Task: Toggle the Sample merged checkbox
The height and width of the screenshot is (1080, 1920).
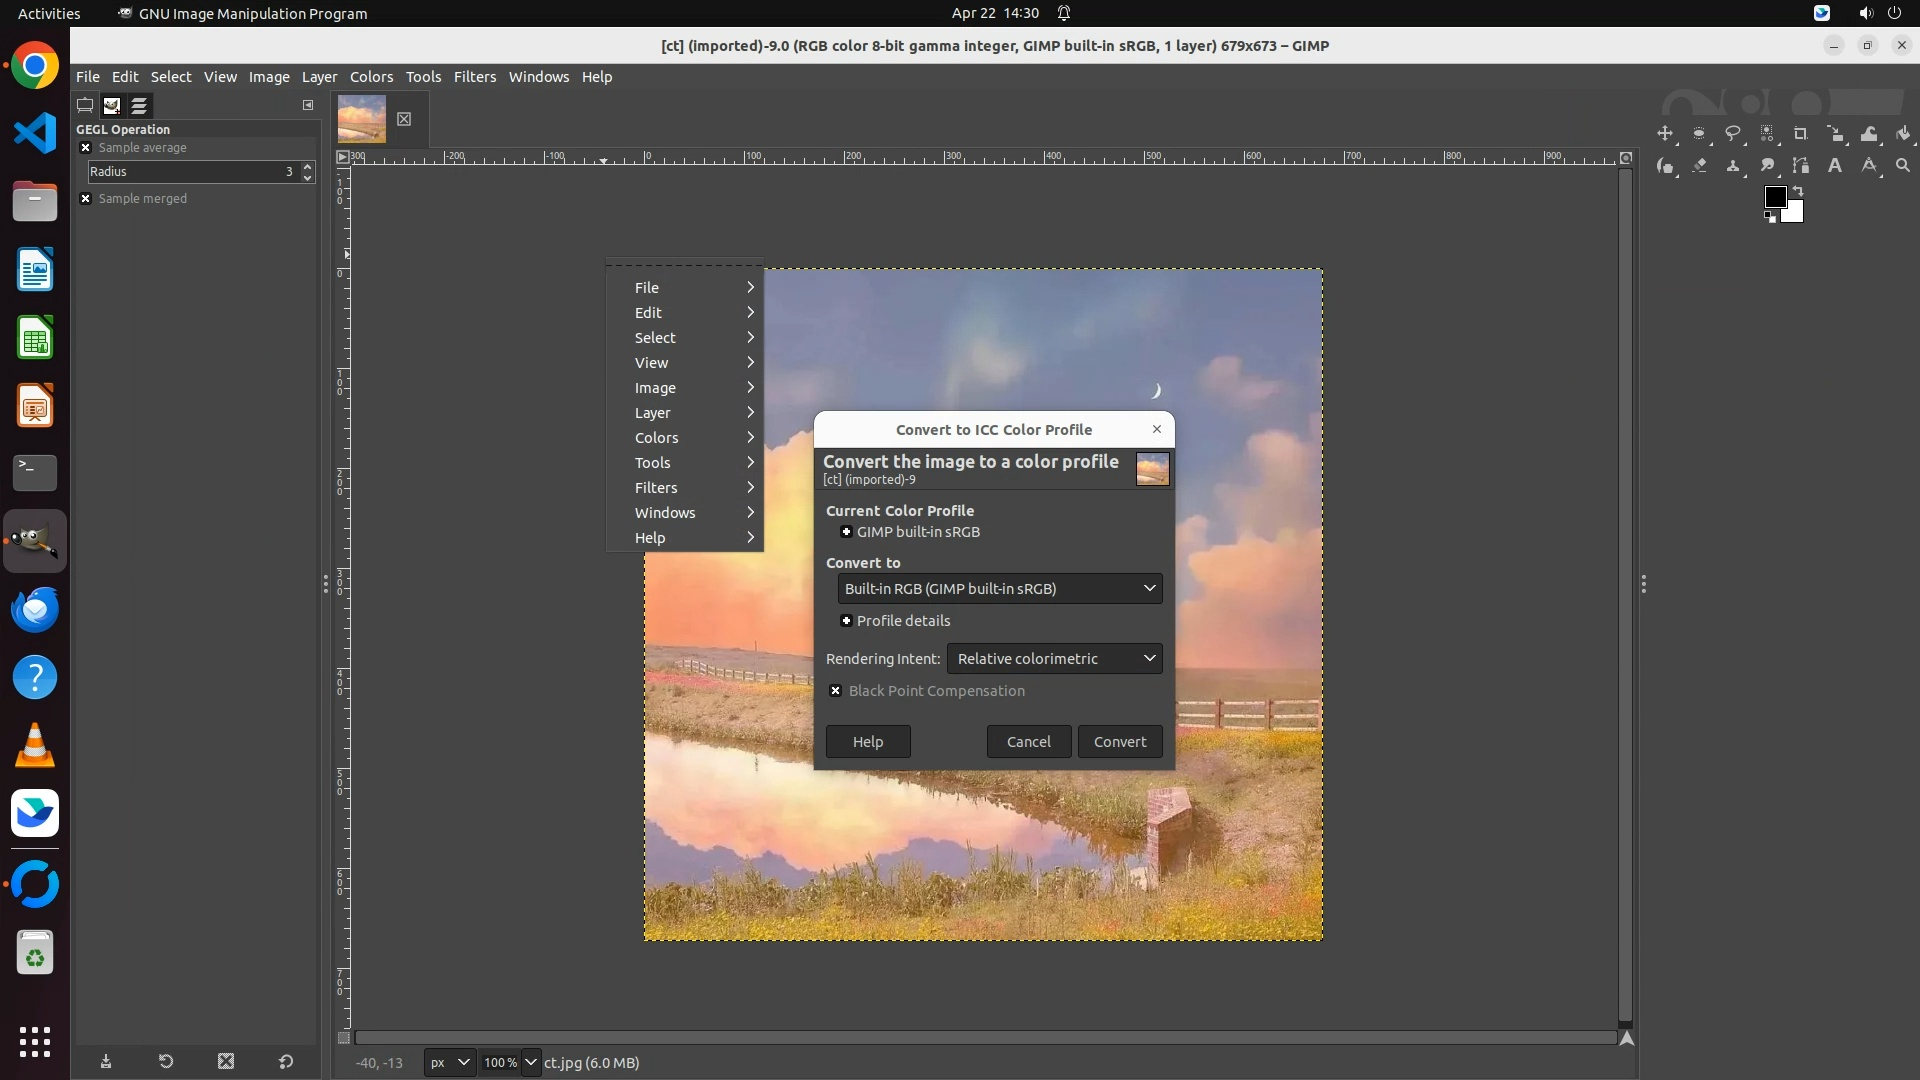Action: pos(86,199)
